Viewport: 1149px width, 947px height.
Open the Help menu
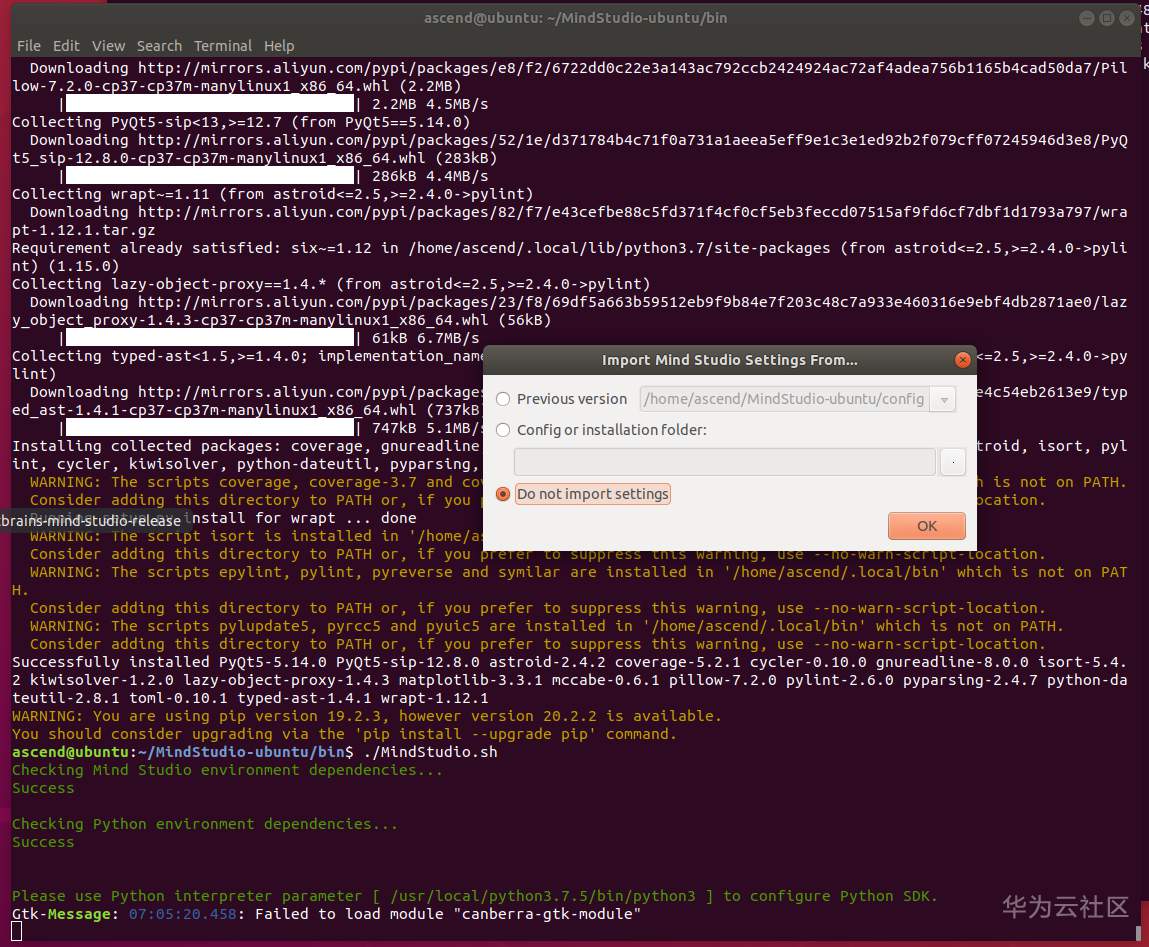click(279, 45)
